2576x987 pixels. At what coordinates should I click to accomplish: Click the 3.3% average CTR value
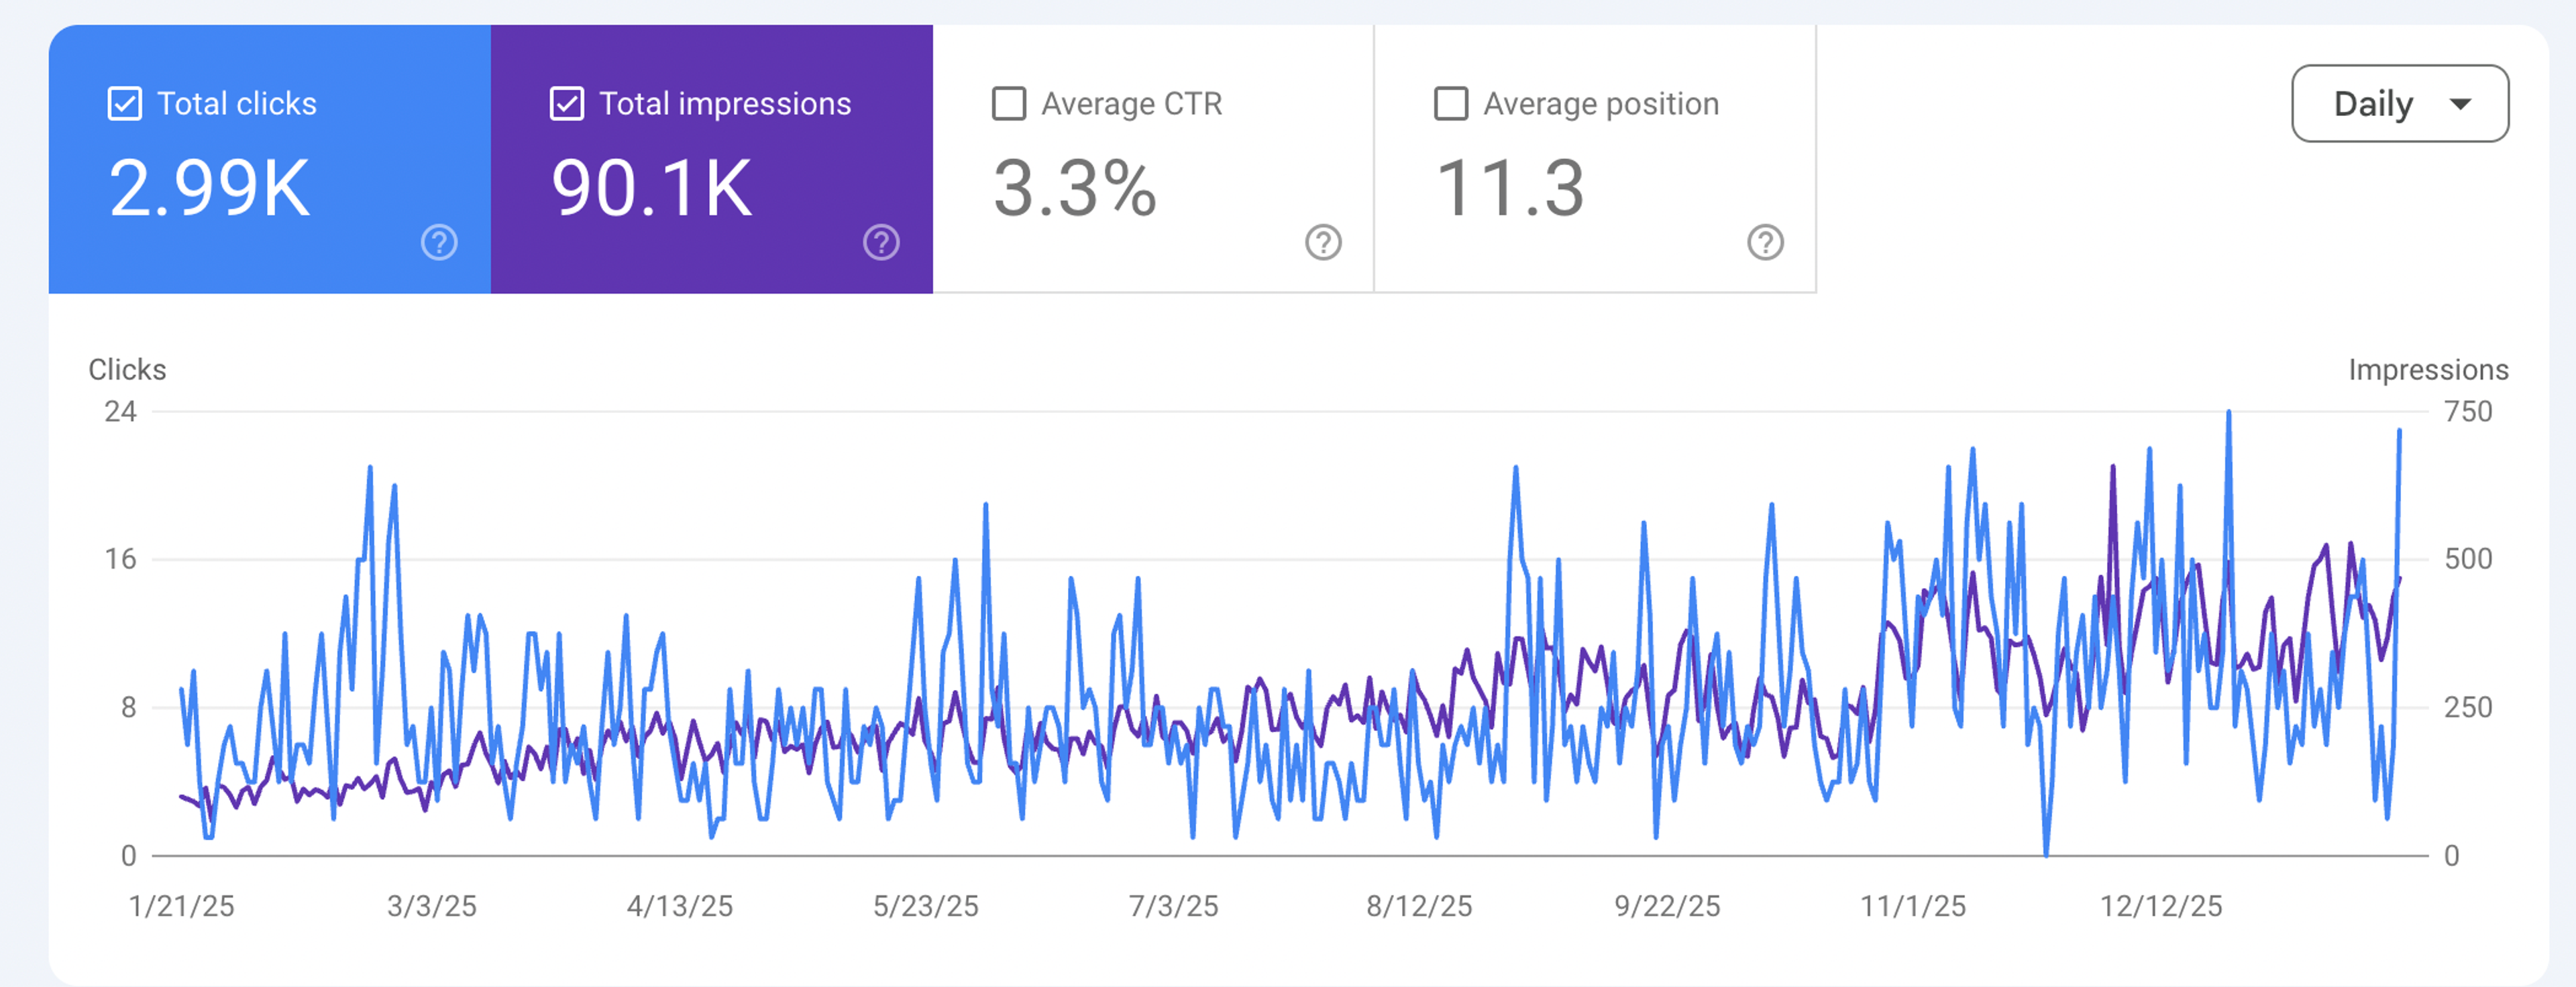(1075, 188)
